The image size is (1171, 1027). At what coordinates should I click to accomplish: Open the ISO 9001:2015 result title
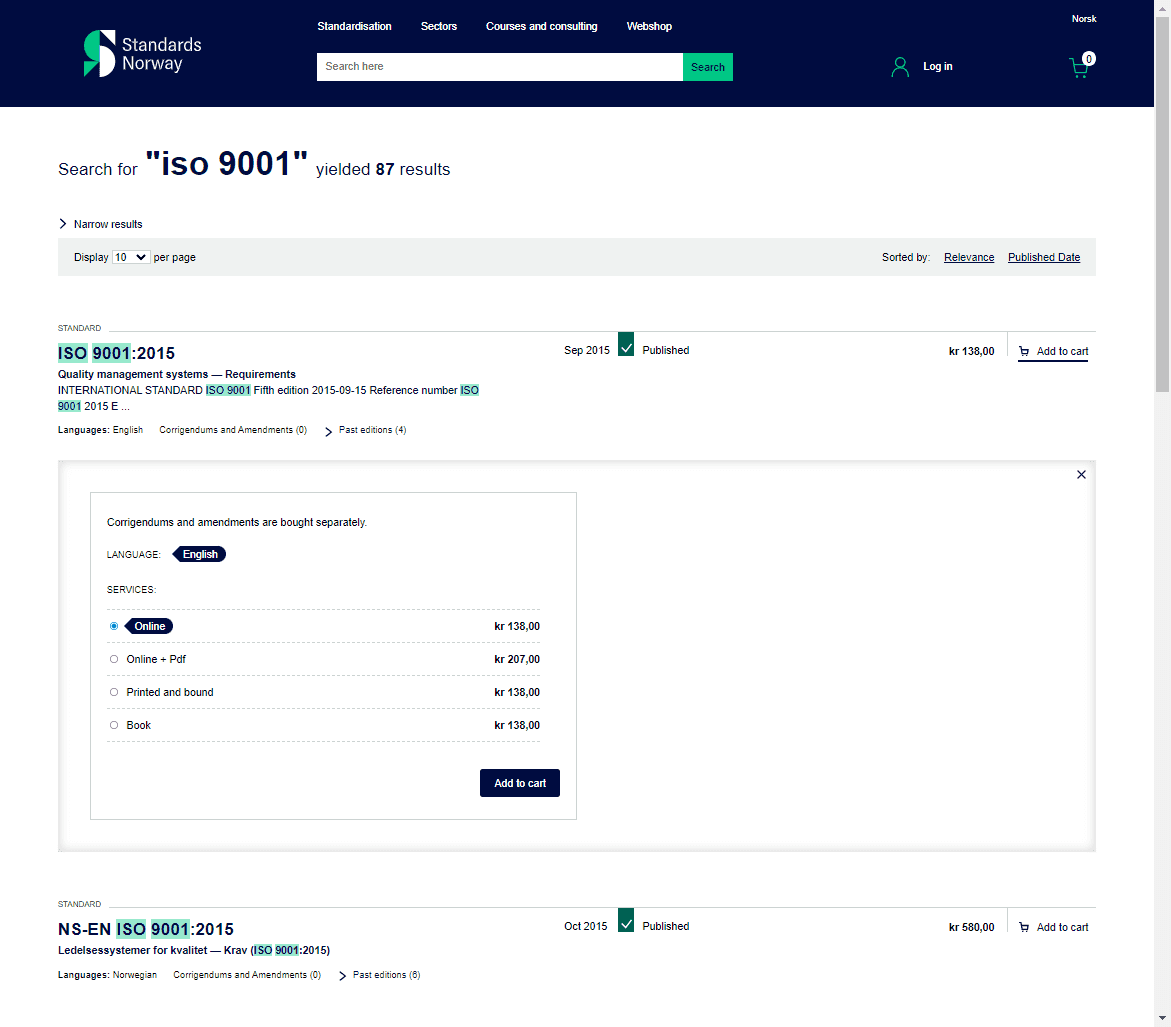117,353
